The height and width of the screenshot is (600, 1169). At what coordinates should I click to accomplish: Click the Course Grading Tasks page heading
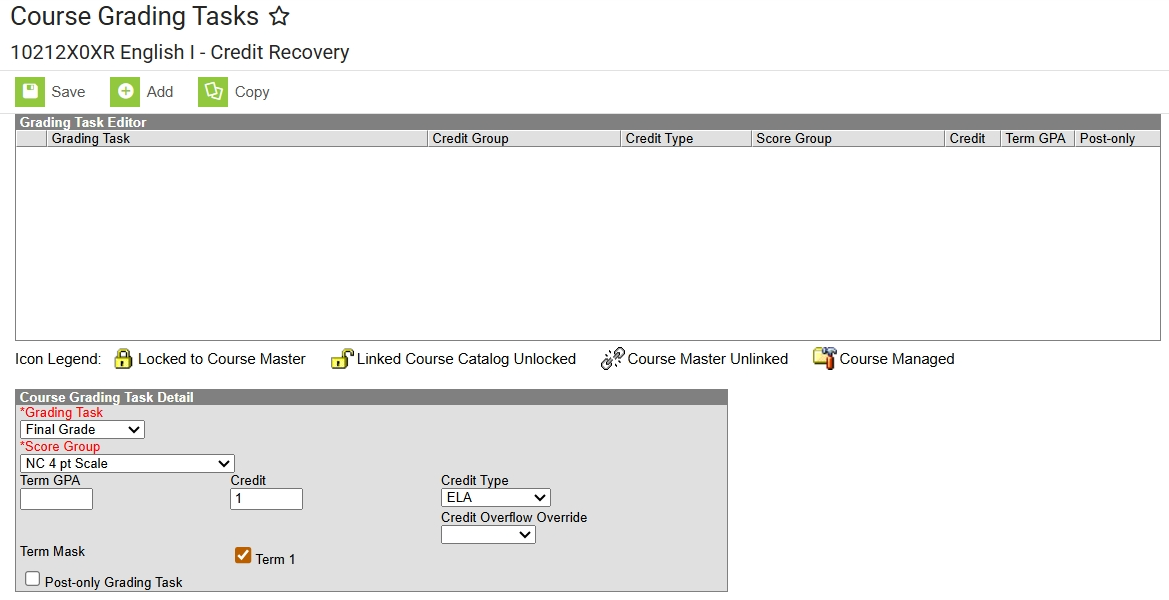tap(134, 16)
